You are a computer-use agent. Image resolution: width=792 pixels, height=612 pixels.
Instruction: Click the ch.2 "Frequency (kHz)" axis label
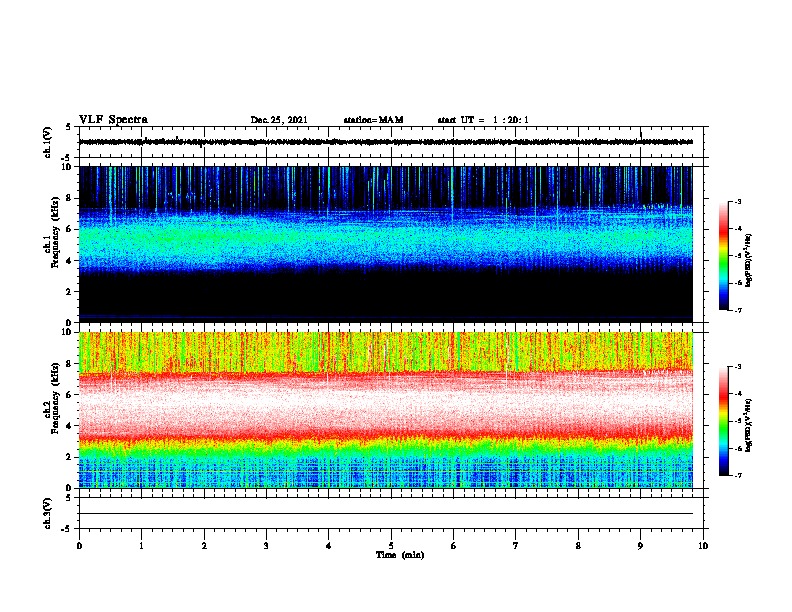coord(56,398)
